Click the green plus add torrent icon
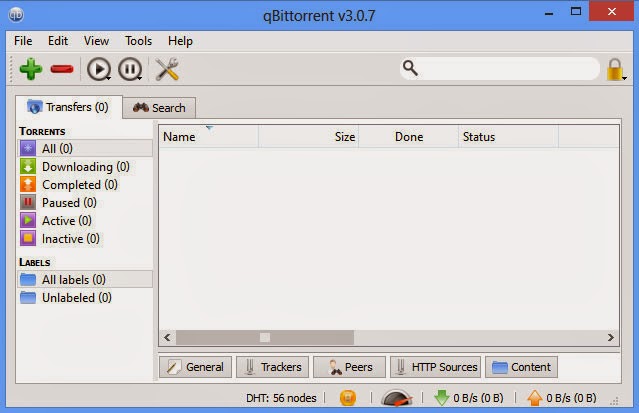 coord(31,69)
